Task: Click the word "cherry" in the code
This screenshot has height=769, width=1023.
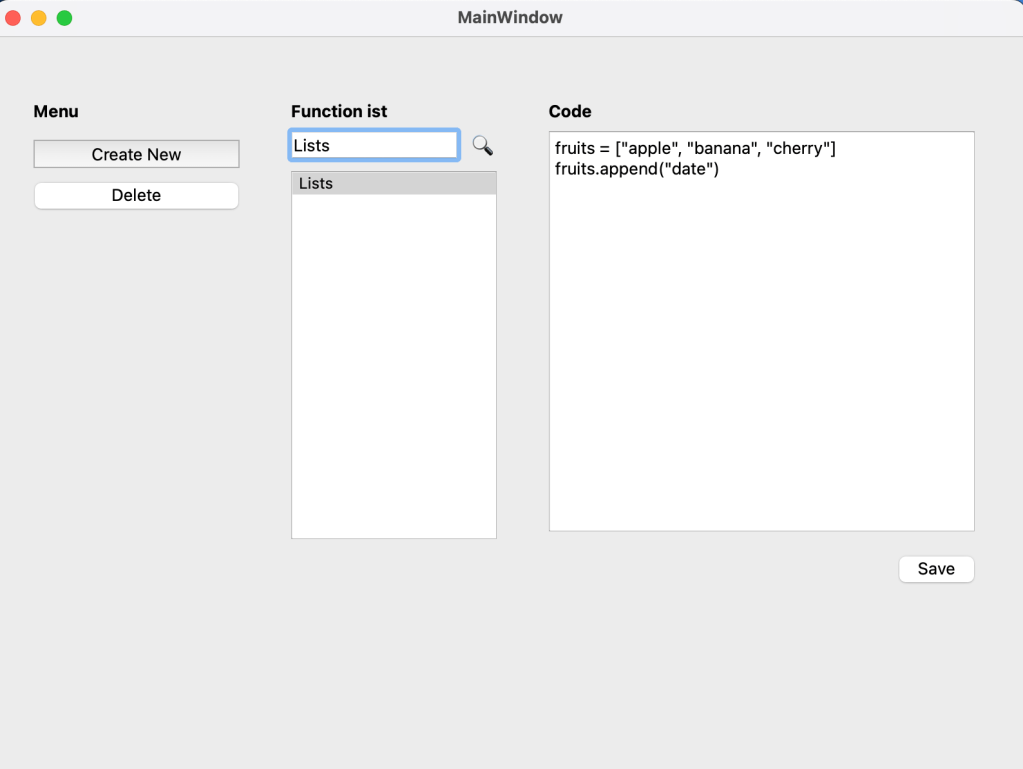Action: [797, 149]
